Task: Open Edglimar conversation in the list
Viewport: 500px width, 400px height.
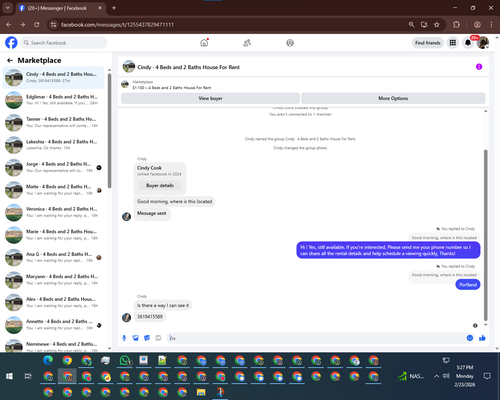Action: coord(53,100)
